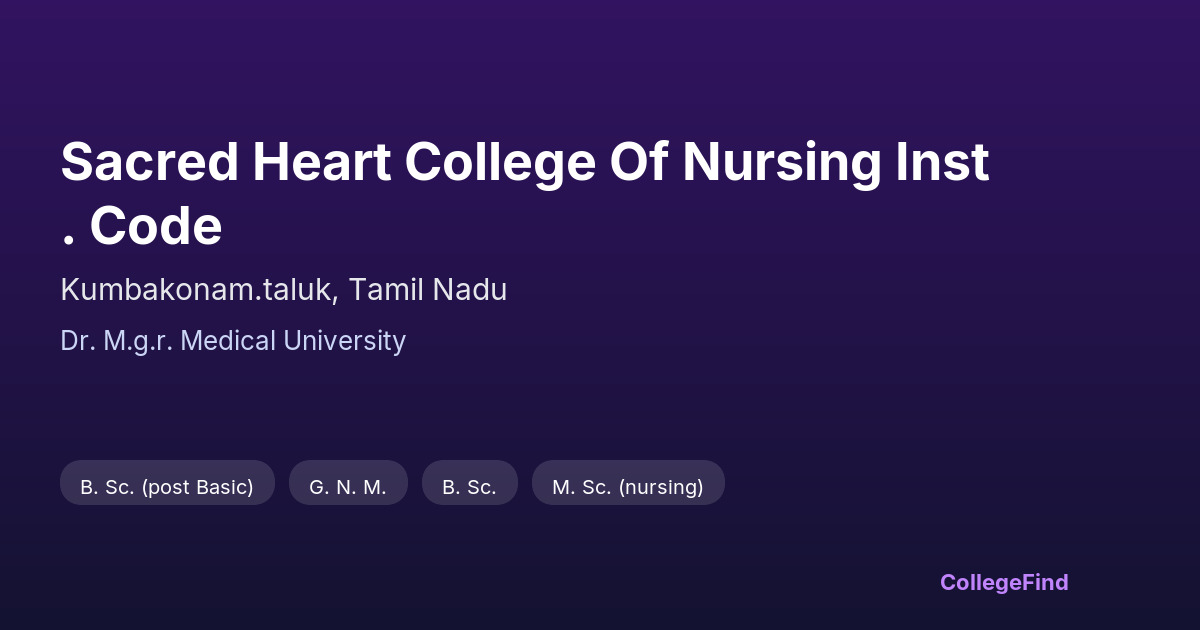Click 'Dr. M.g.r.' in the affiliation text
The height and width of the screenshot is (630, 1200).
pos(117,341)
